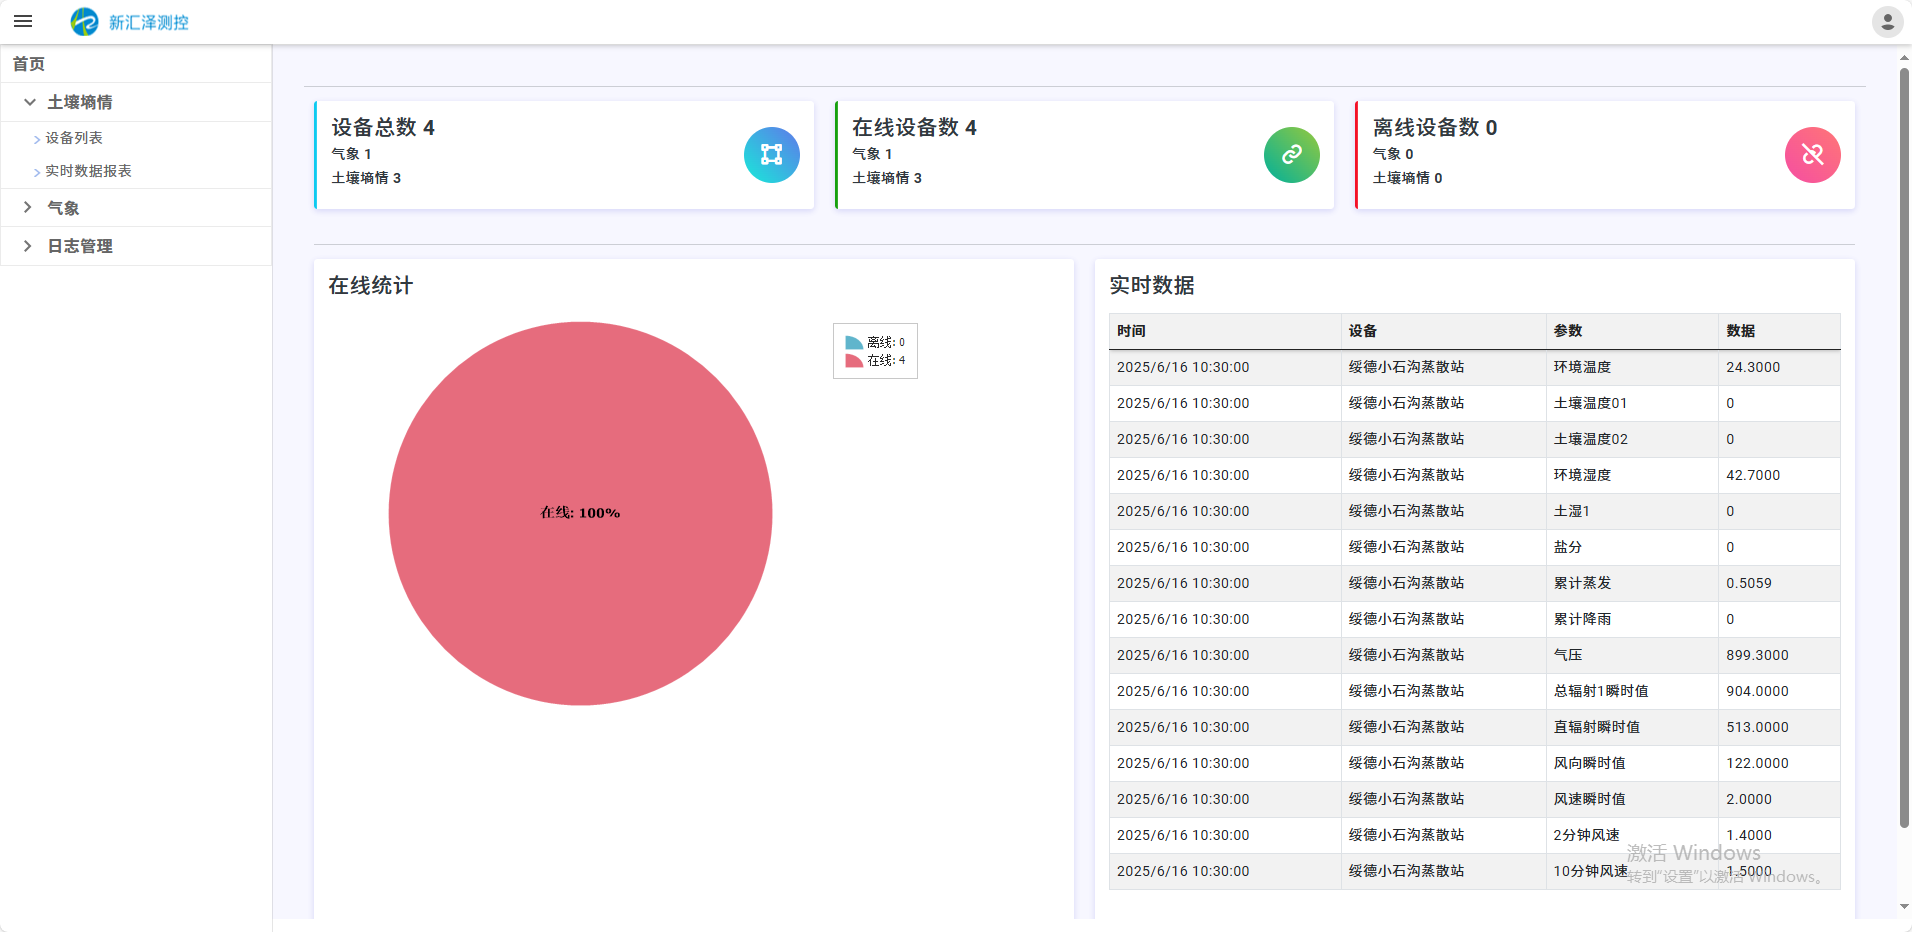The height and width of the screenshot is (932, 1912).
Task: Click the scrollbar up arrow
Action: tap(1904, 58)
